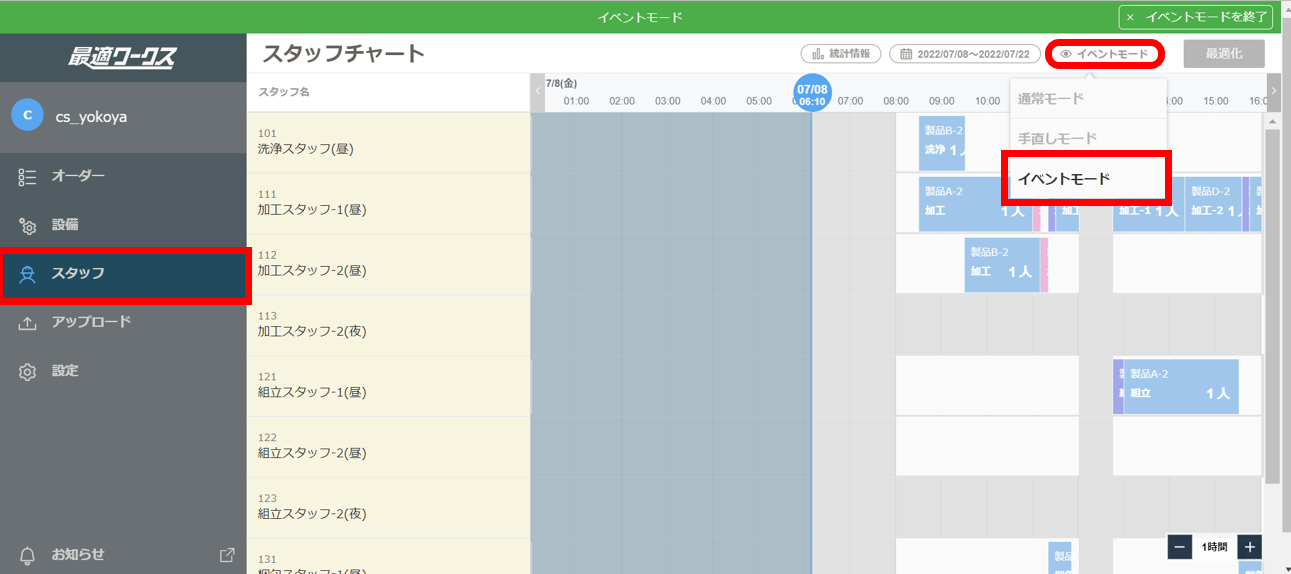Click the 設備 gear icon in the sidebar
Image resolution: width=1291 pixels, height=574 pixels.
[28, 226]
